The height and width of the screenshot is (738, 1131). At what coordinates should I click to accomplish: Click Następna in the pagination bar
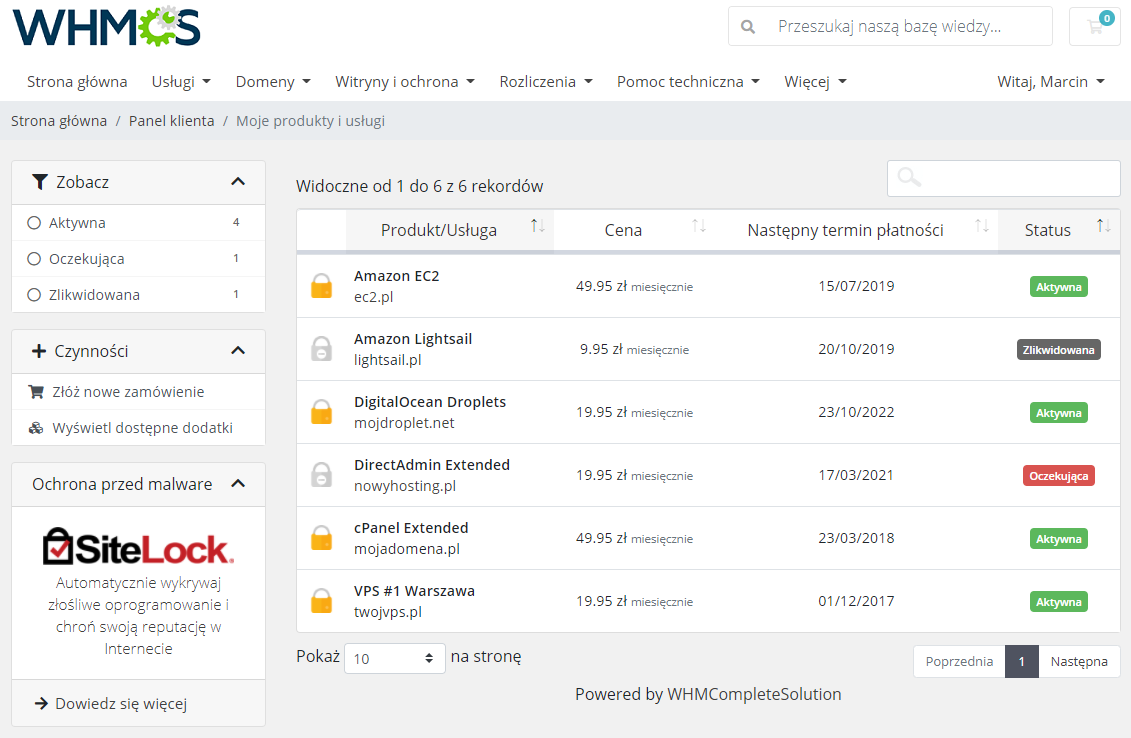click(1080, 661)
